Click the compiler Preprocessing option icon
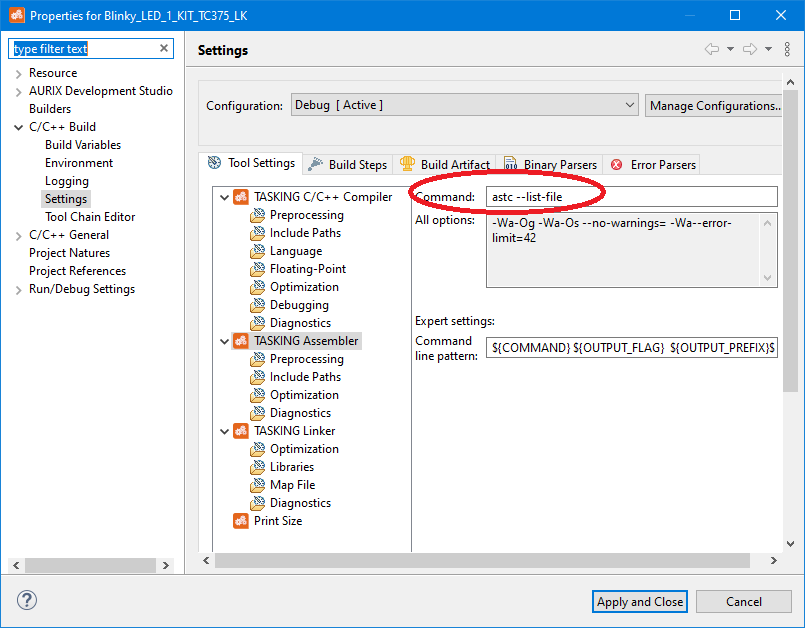The image size is (805, 628). coord(258,216)
